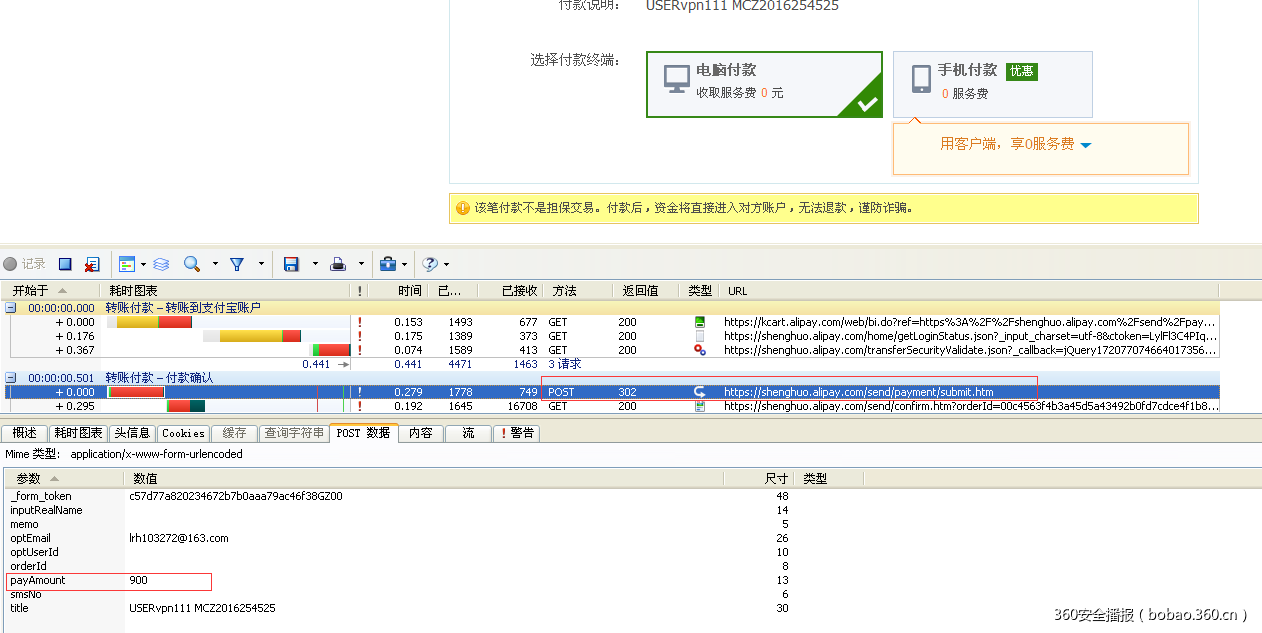Screen dimensions: 1262x633
Task: Collapse the 转账付款 – 付款确认 group
Action: (10, 377)
